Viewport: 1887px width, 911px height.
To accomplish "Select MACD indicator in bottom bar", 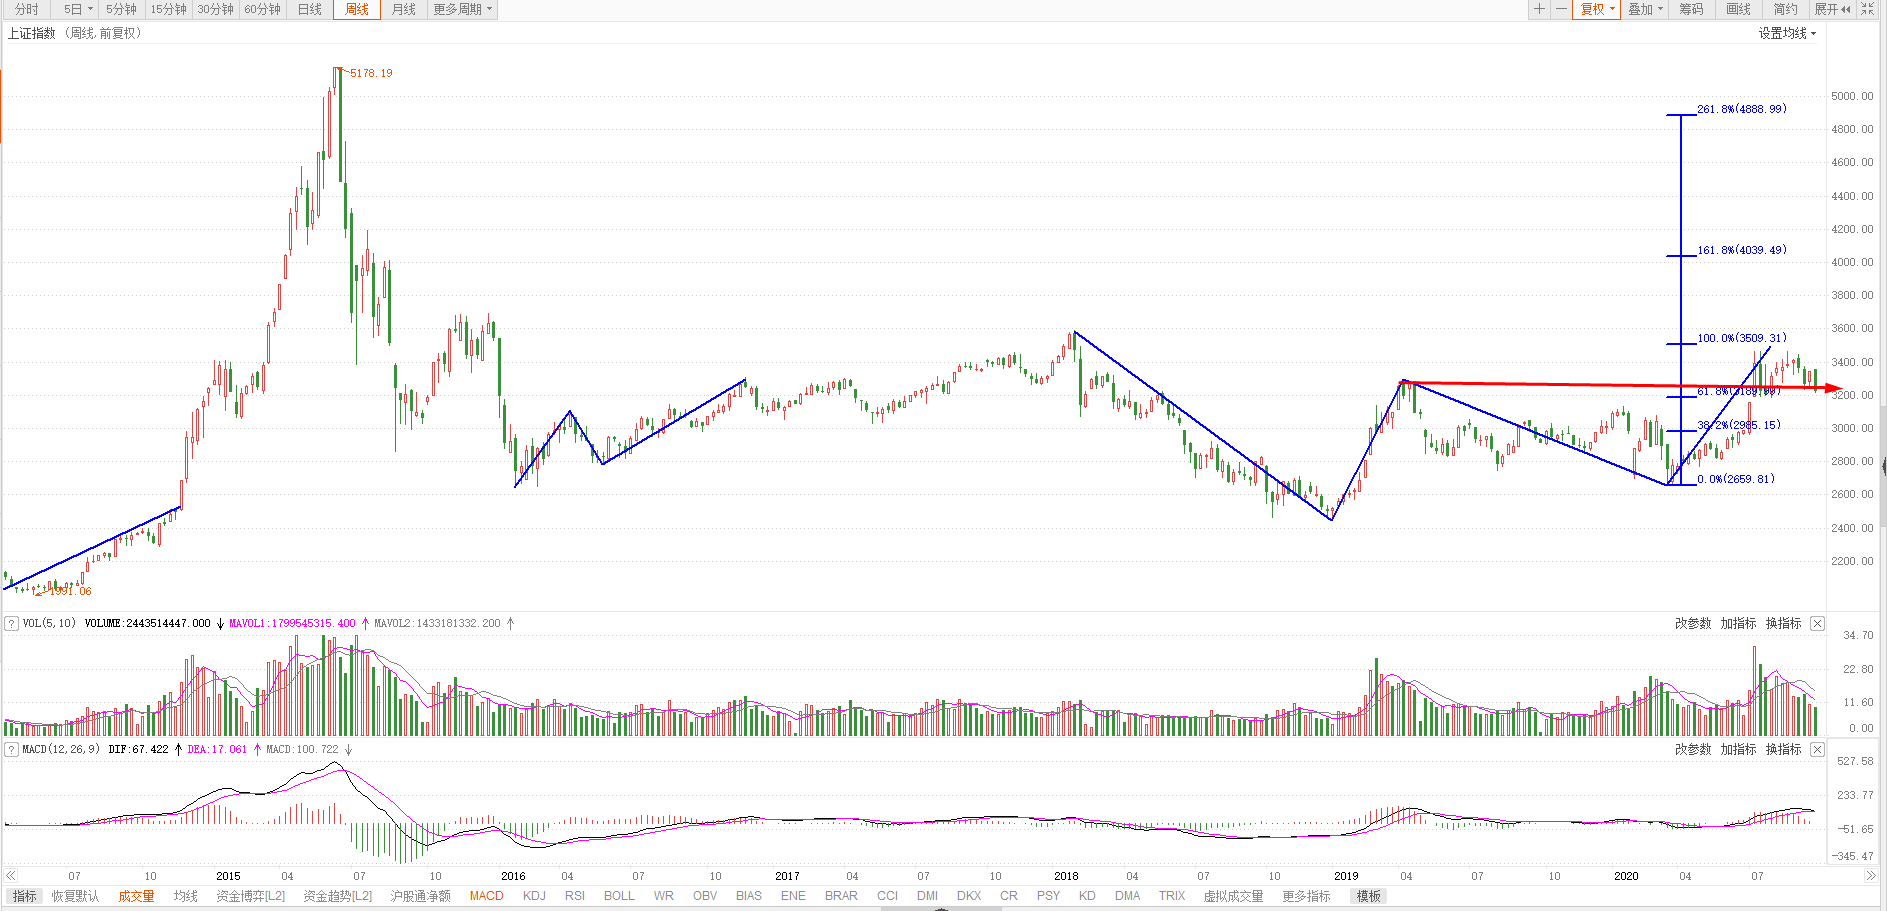I will [487, 896].
